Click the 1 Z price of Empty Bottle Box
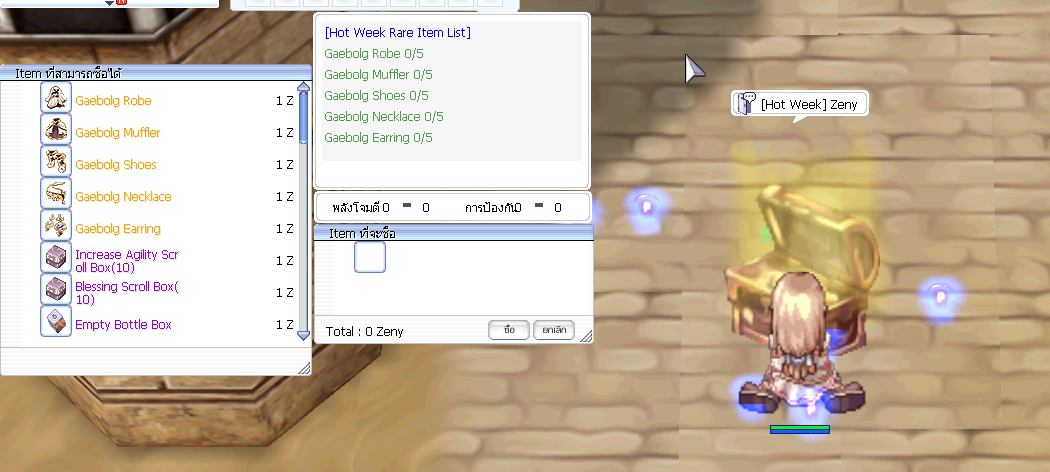Screen dimensions: 1050x472 285,325
